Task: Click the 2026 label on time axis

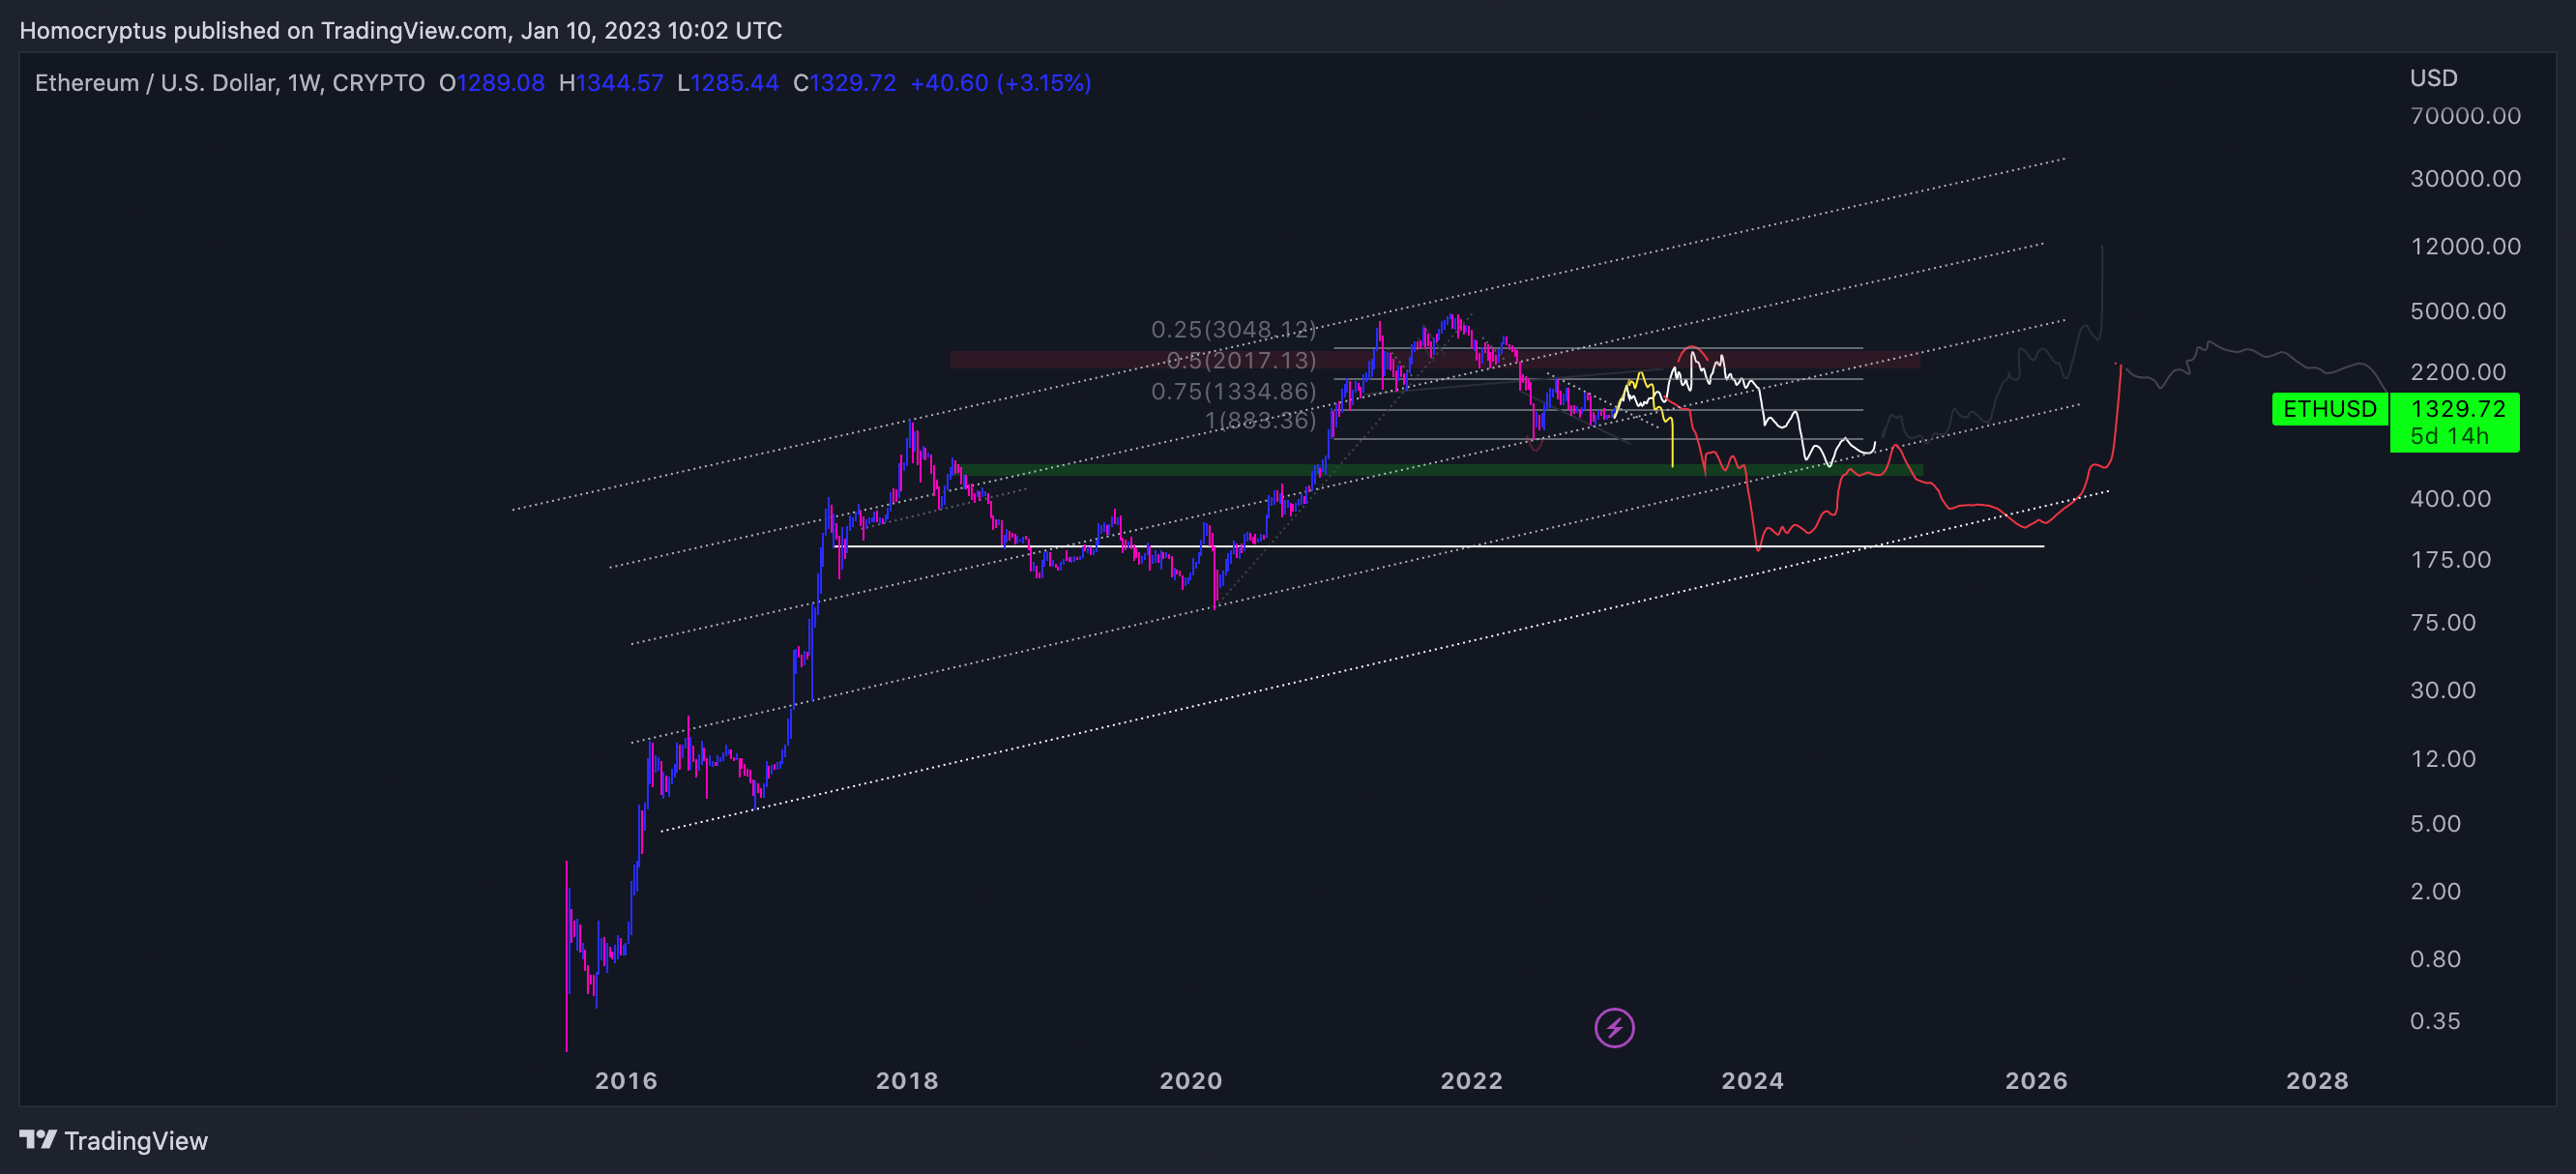Action: click(2036, 1080)
